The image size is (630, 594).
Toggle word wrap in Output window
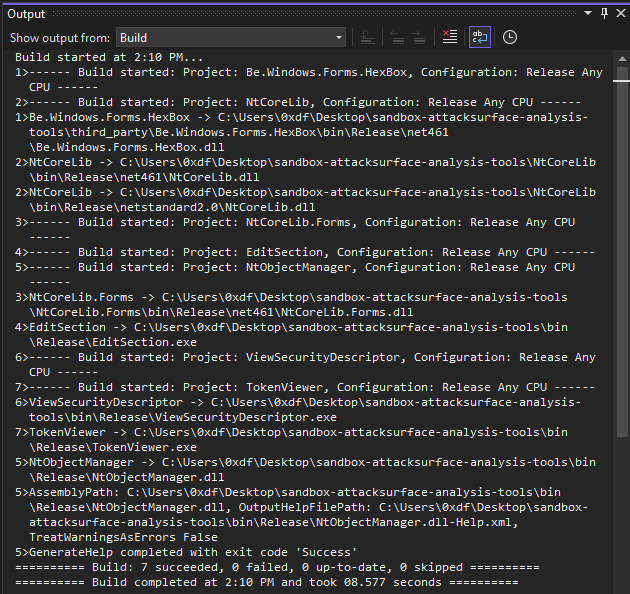coord(479,37)
